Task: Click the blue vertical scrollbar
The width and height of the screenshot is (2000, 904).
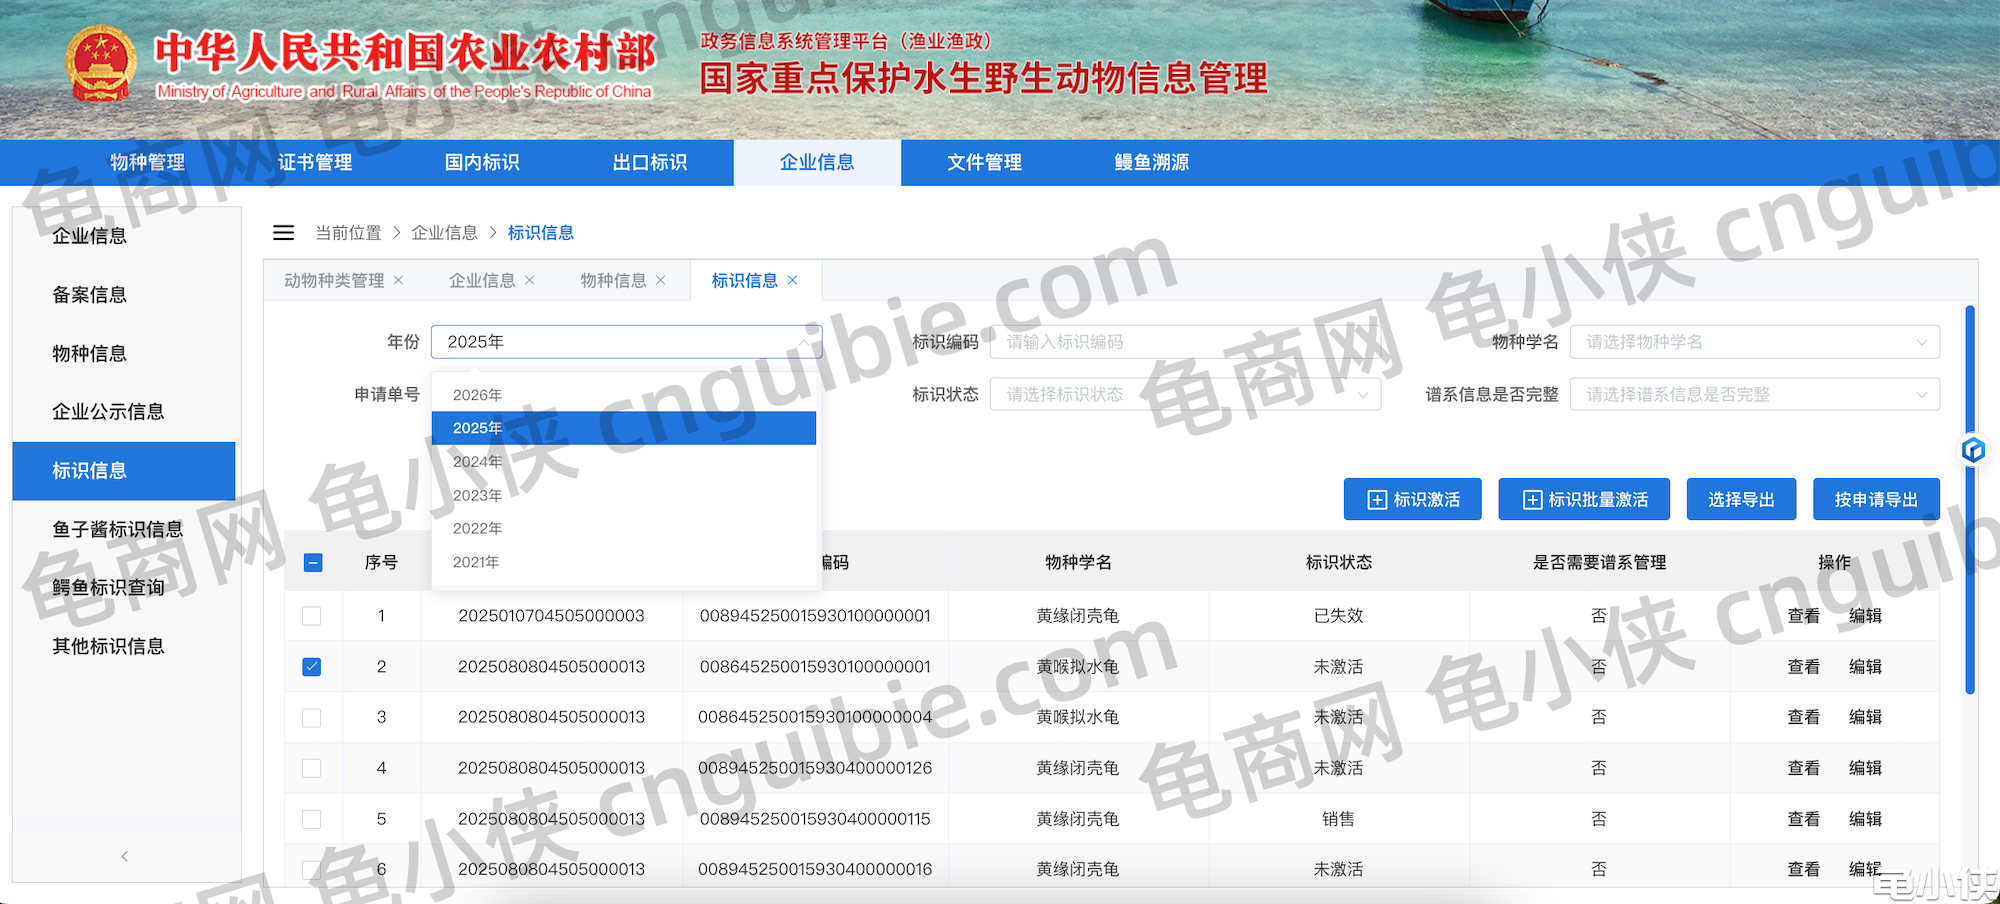Action: click(1969, 500)
